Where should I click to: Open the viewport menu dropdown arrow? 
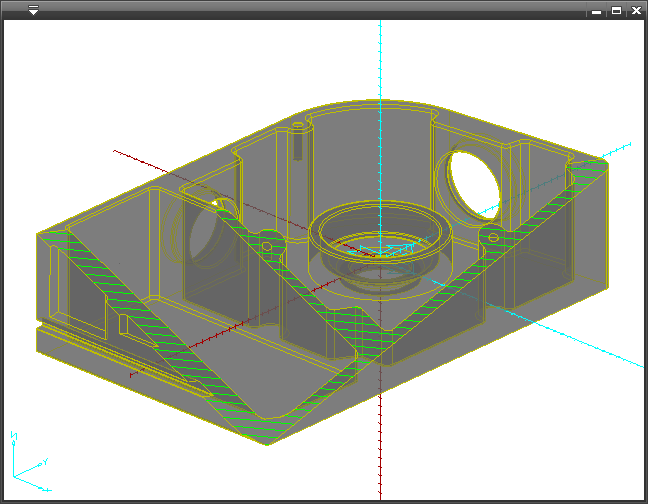click(x=33, y=11)
